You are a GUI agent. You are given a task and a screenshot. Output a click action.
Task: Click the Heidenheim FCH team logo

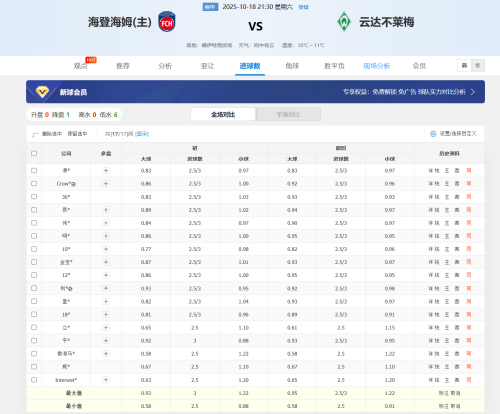point(167,22)
